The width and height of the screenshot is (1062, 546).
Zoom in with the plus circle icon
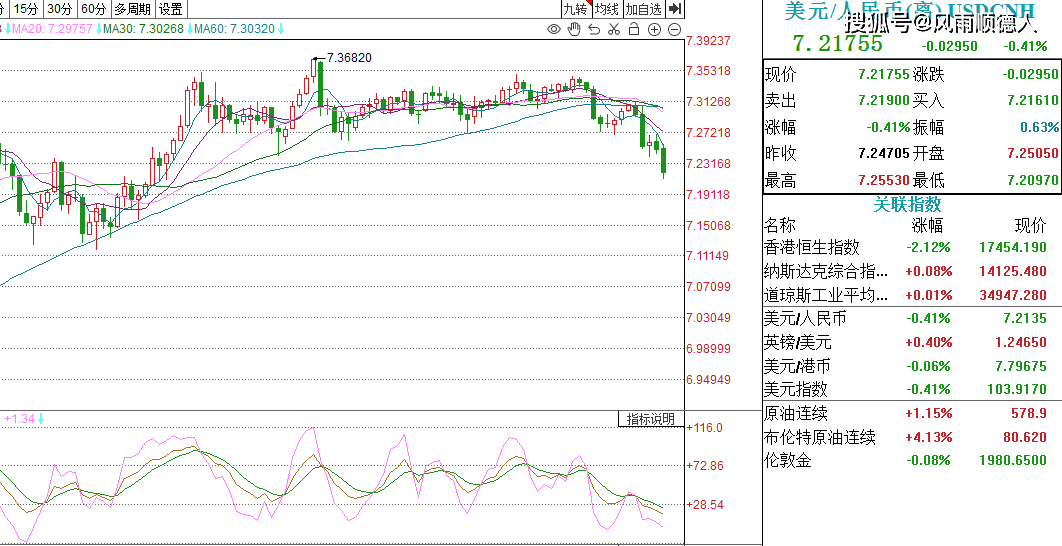(x=654, y=29)
